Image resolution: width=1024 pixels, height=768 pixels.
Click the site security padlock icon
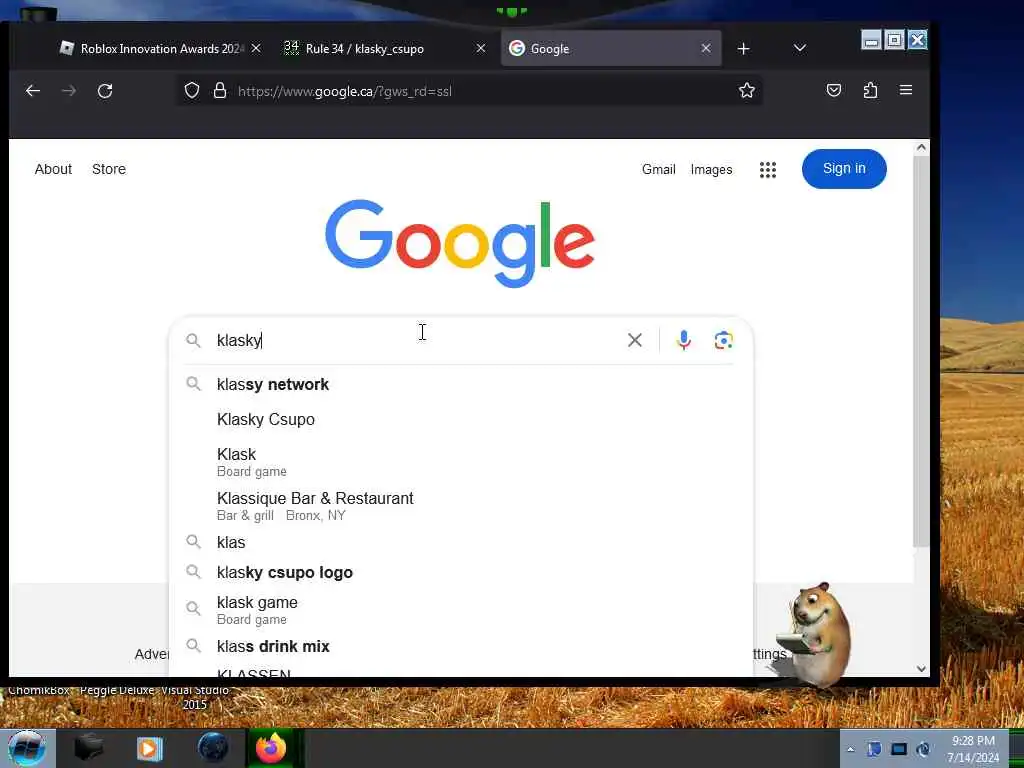click(x=220, y=90)
